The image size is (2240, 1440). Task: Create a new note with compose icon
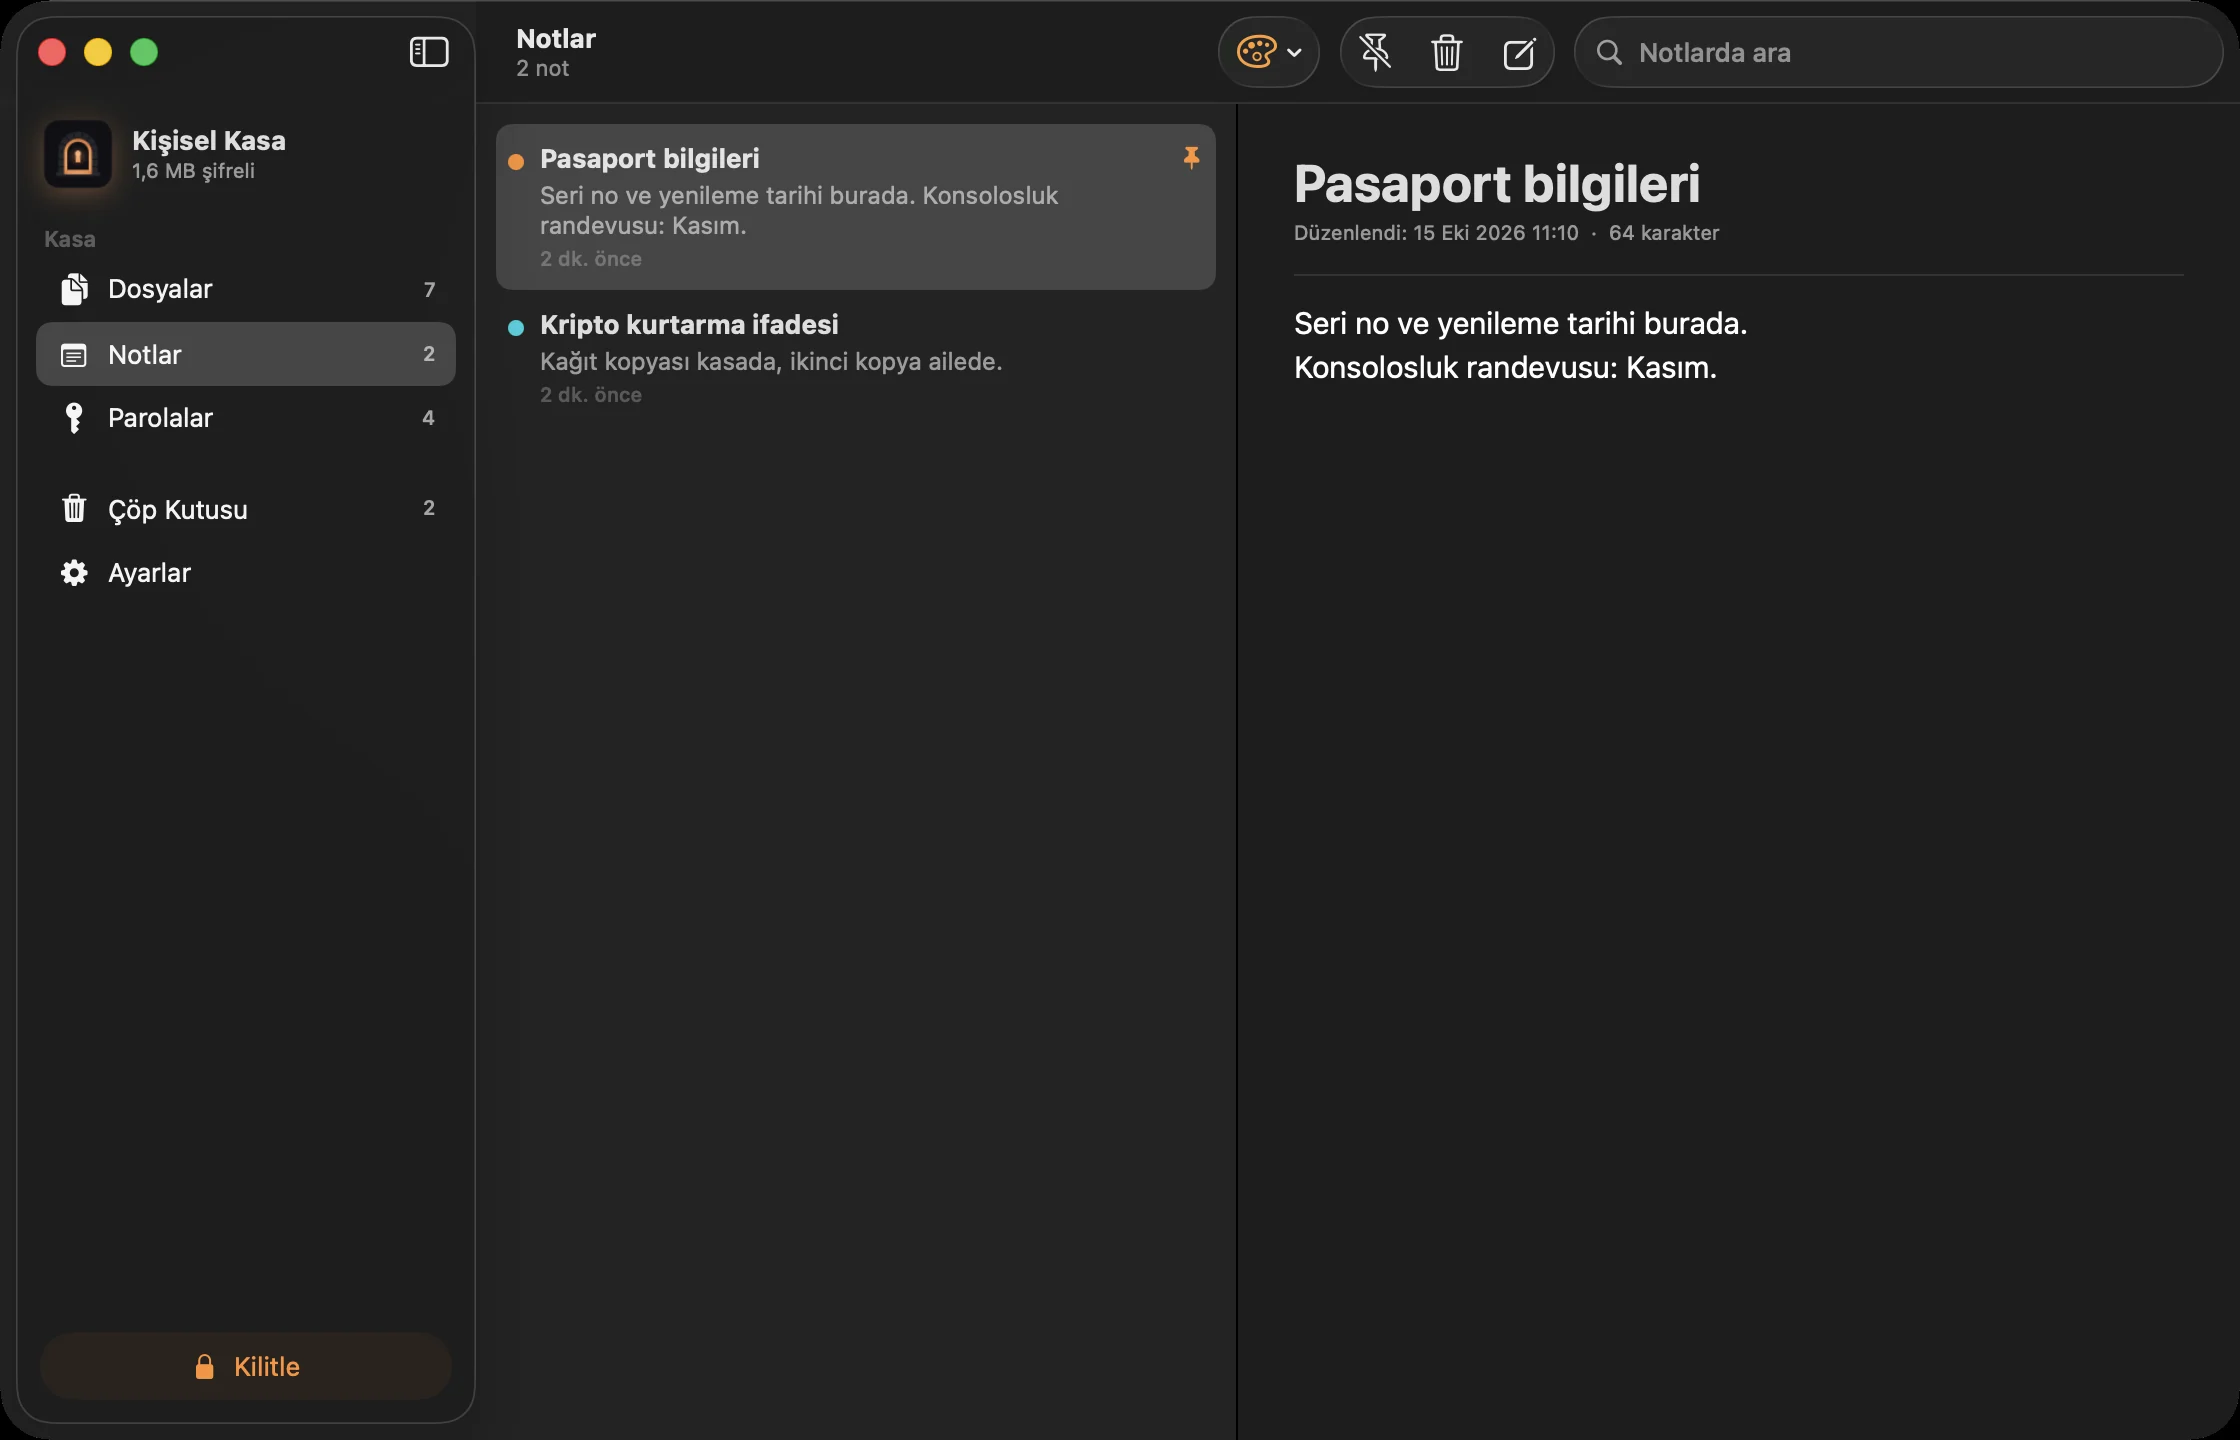click(x=1519, y=52)
